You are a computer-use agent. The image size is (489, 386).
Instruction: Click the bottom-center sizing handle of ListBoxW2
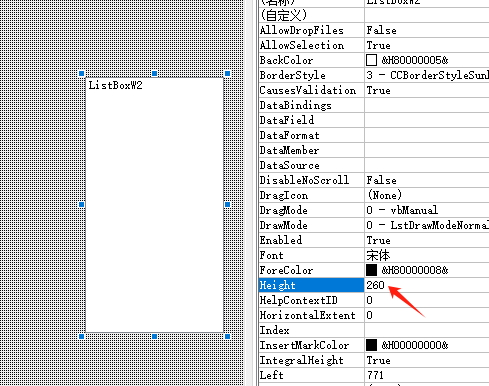tap(154, 336)
